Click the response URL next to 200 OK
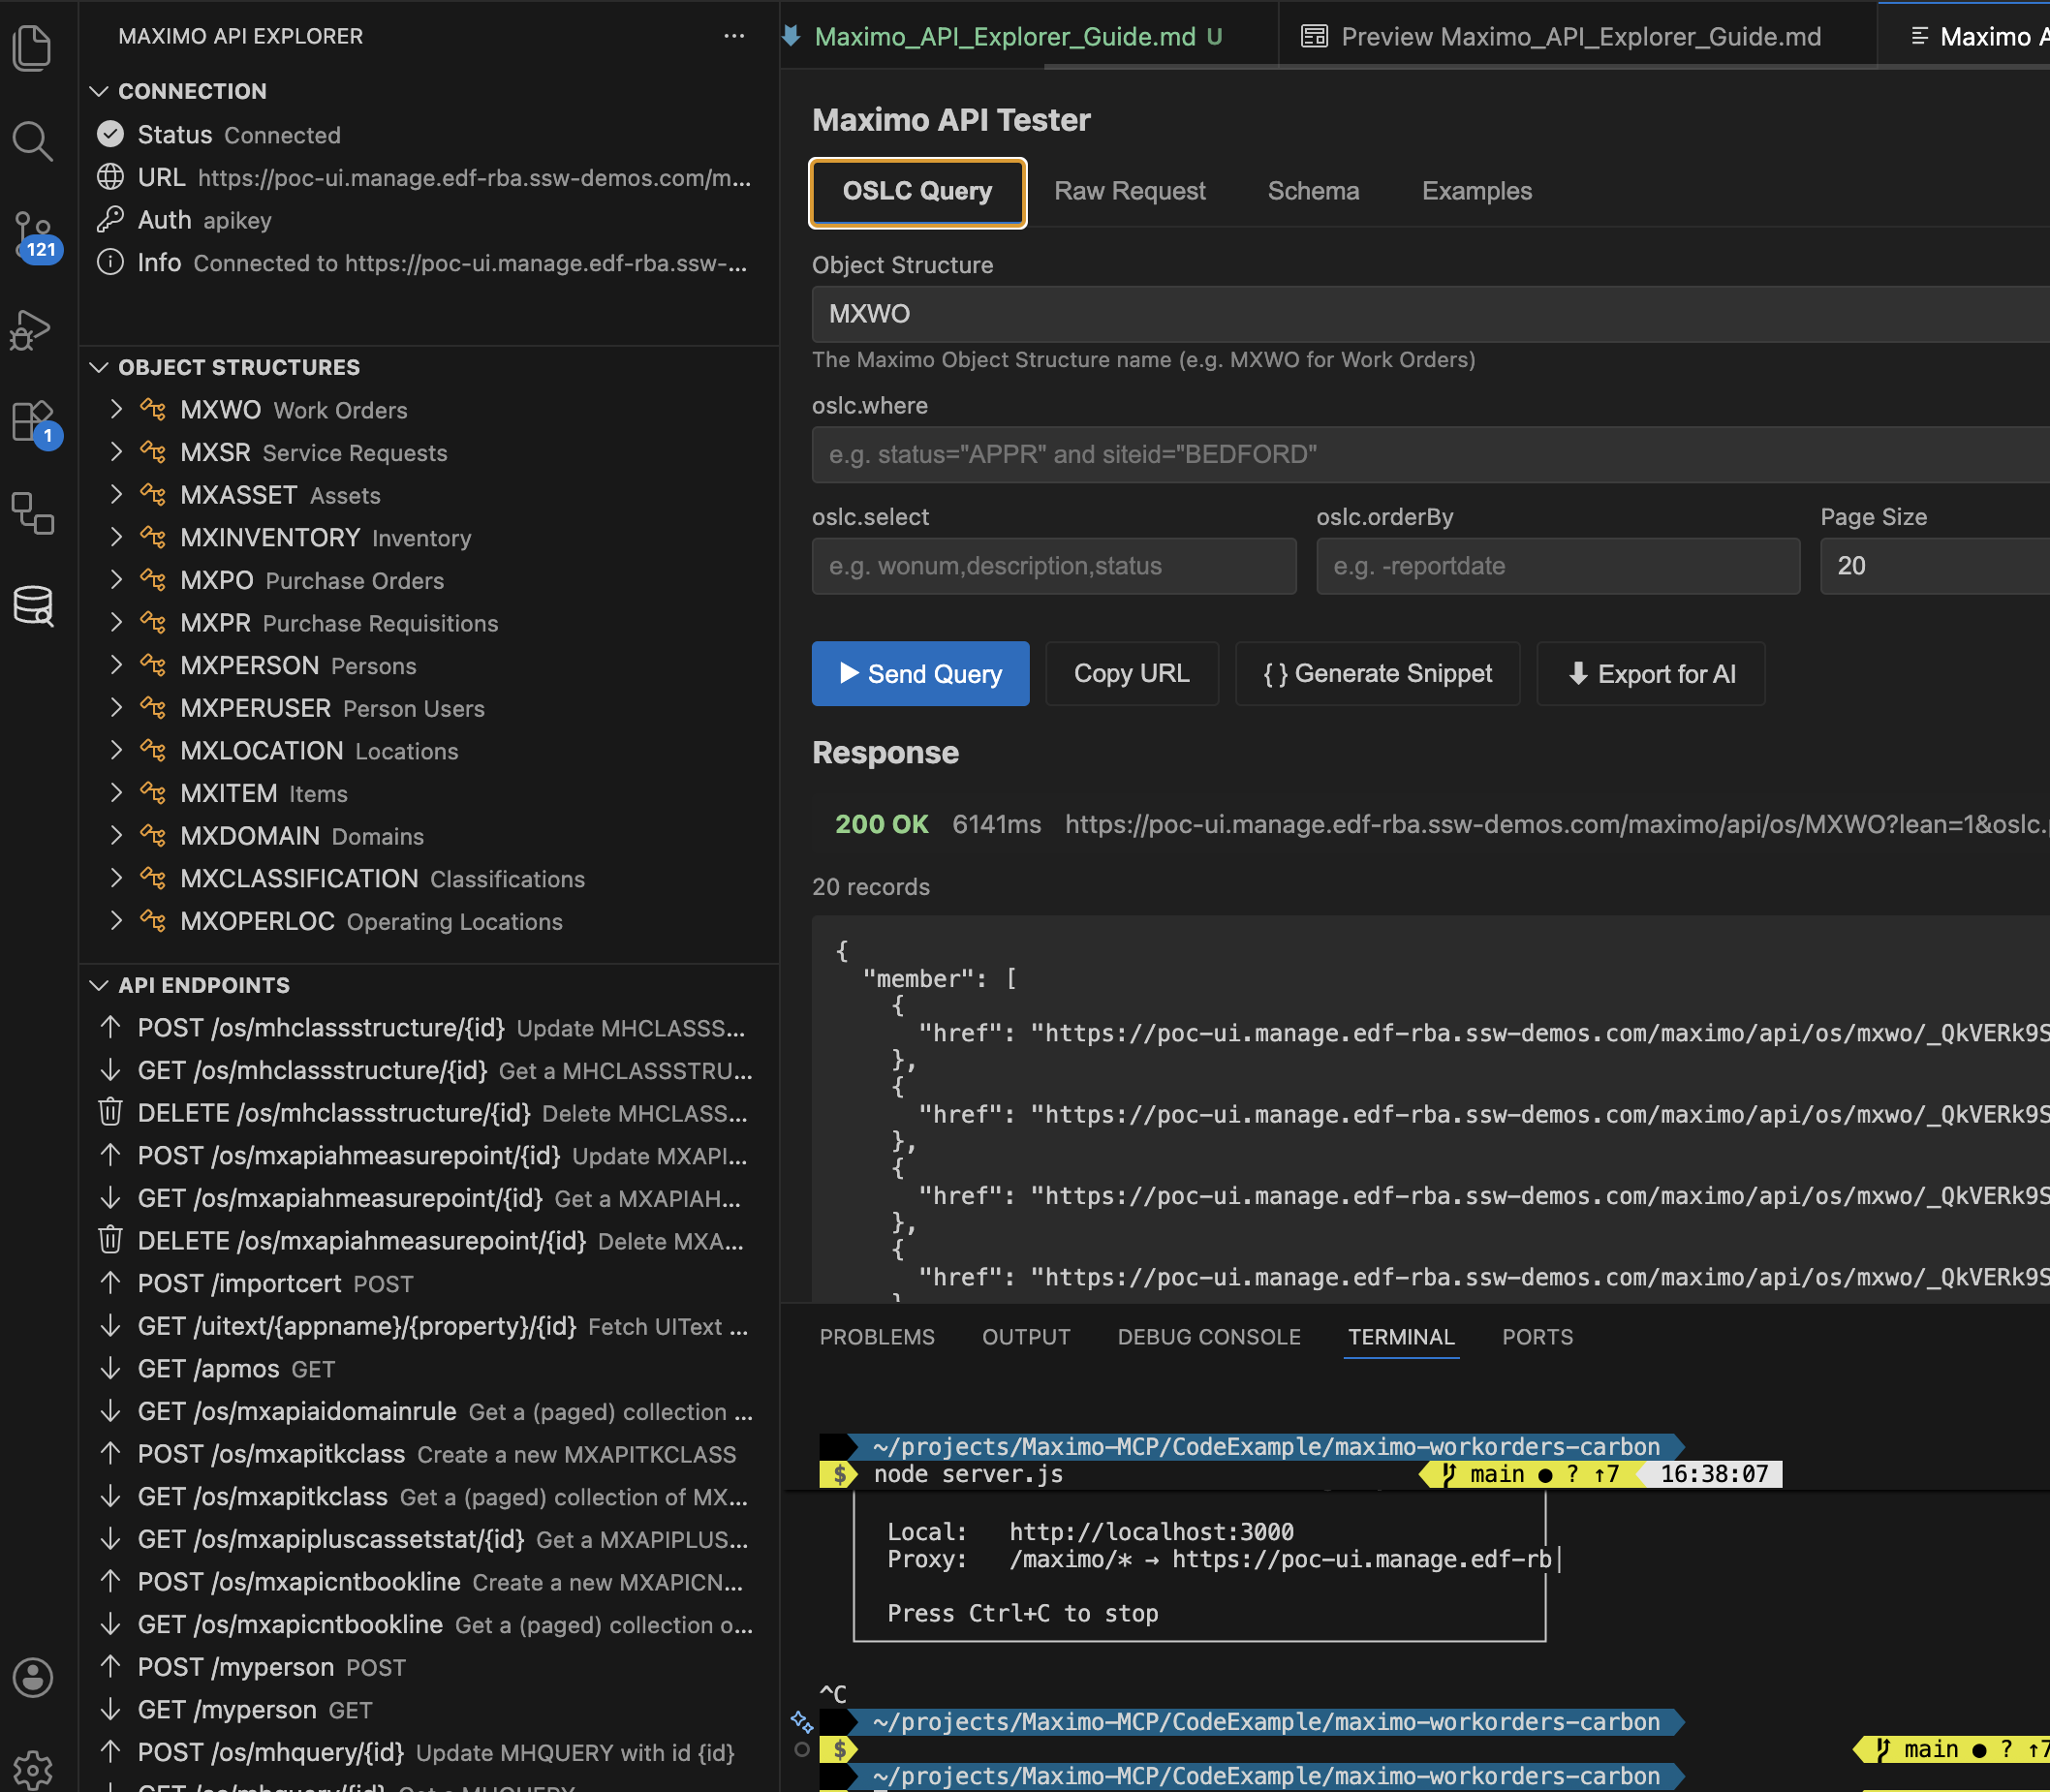 1556,824
